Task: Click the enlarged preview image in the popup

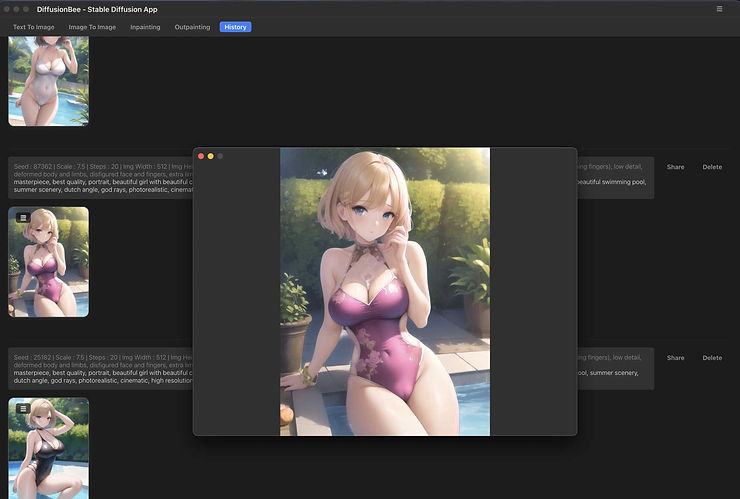Action: point(385,291)
